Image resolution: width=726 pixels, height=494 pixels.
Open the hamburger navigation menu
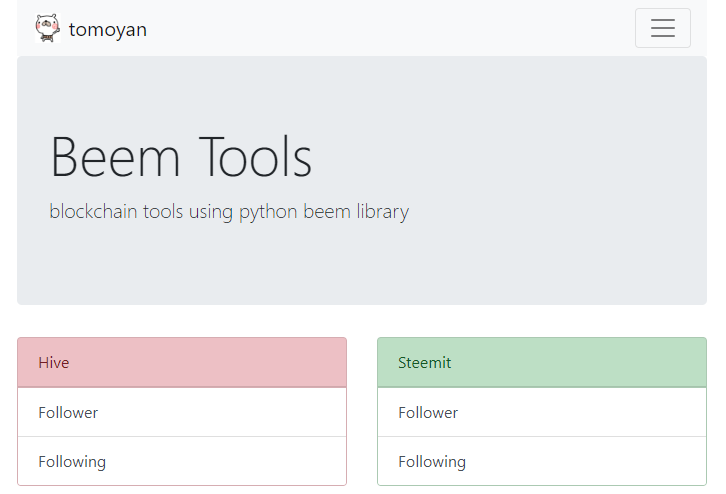663,28
